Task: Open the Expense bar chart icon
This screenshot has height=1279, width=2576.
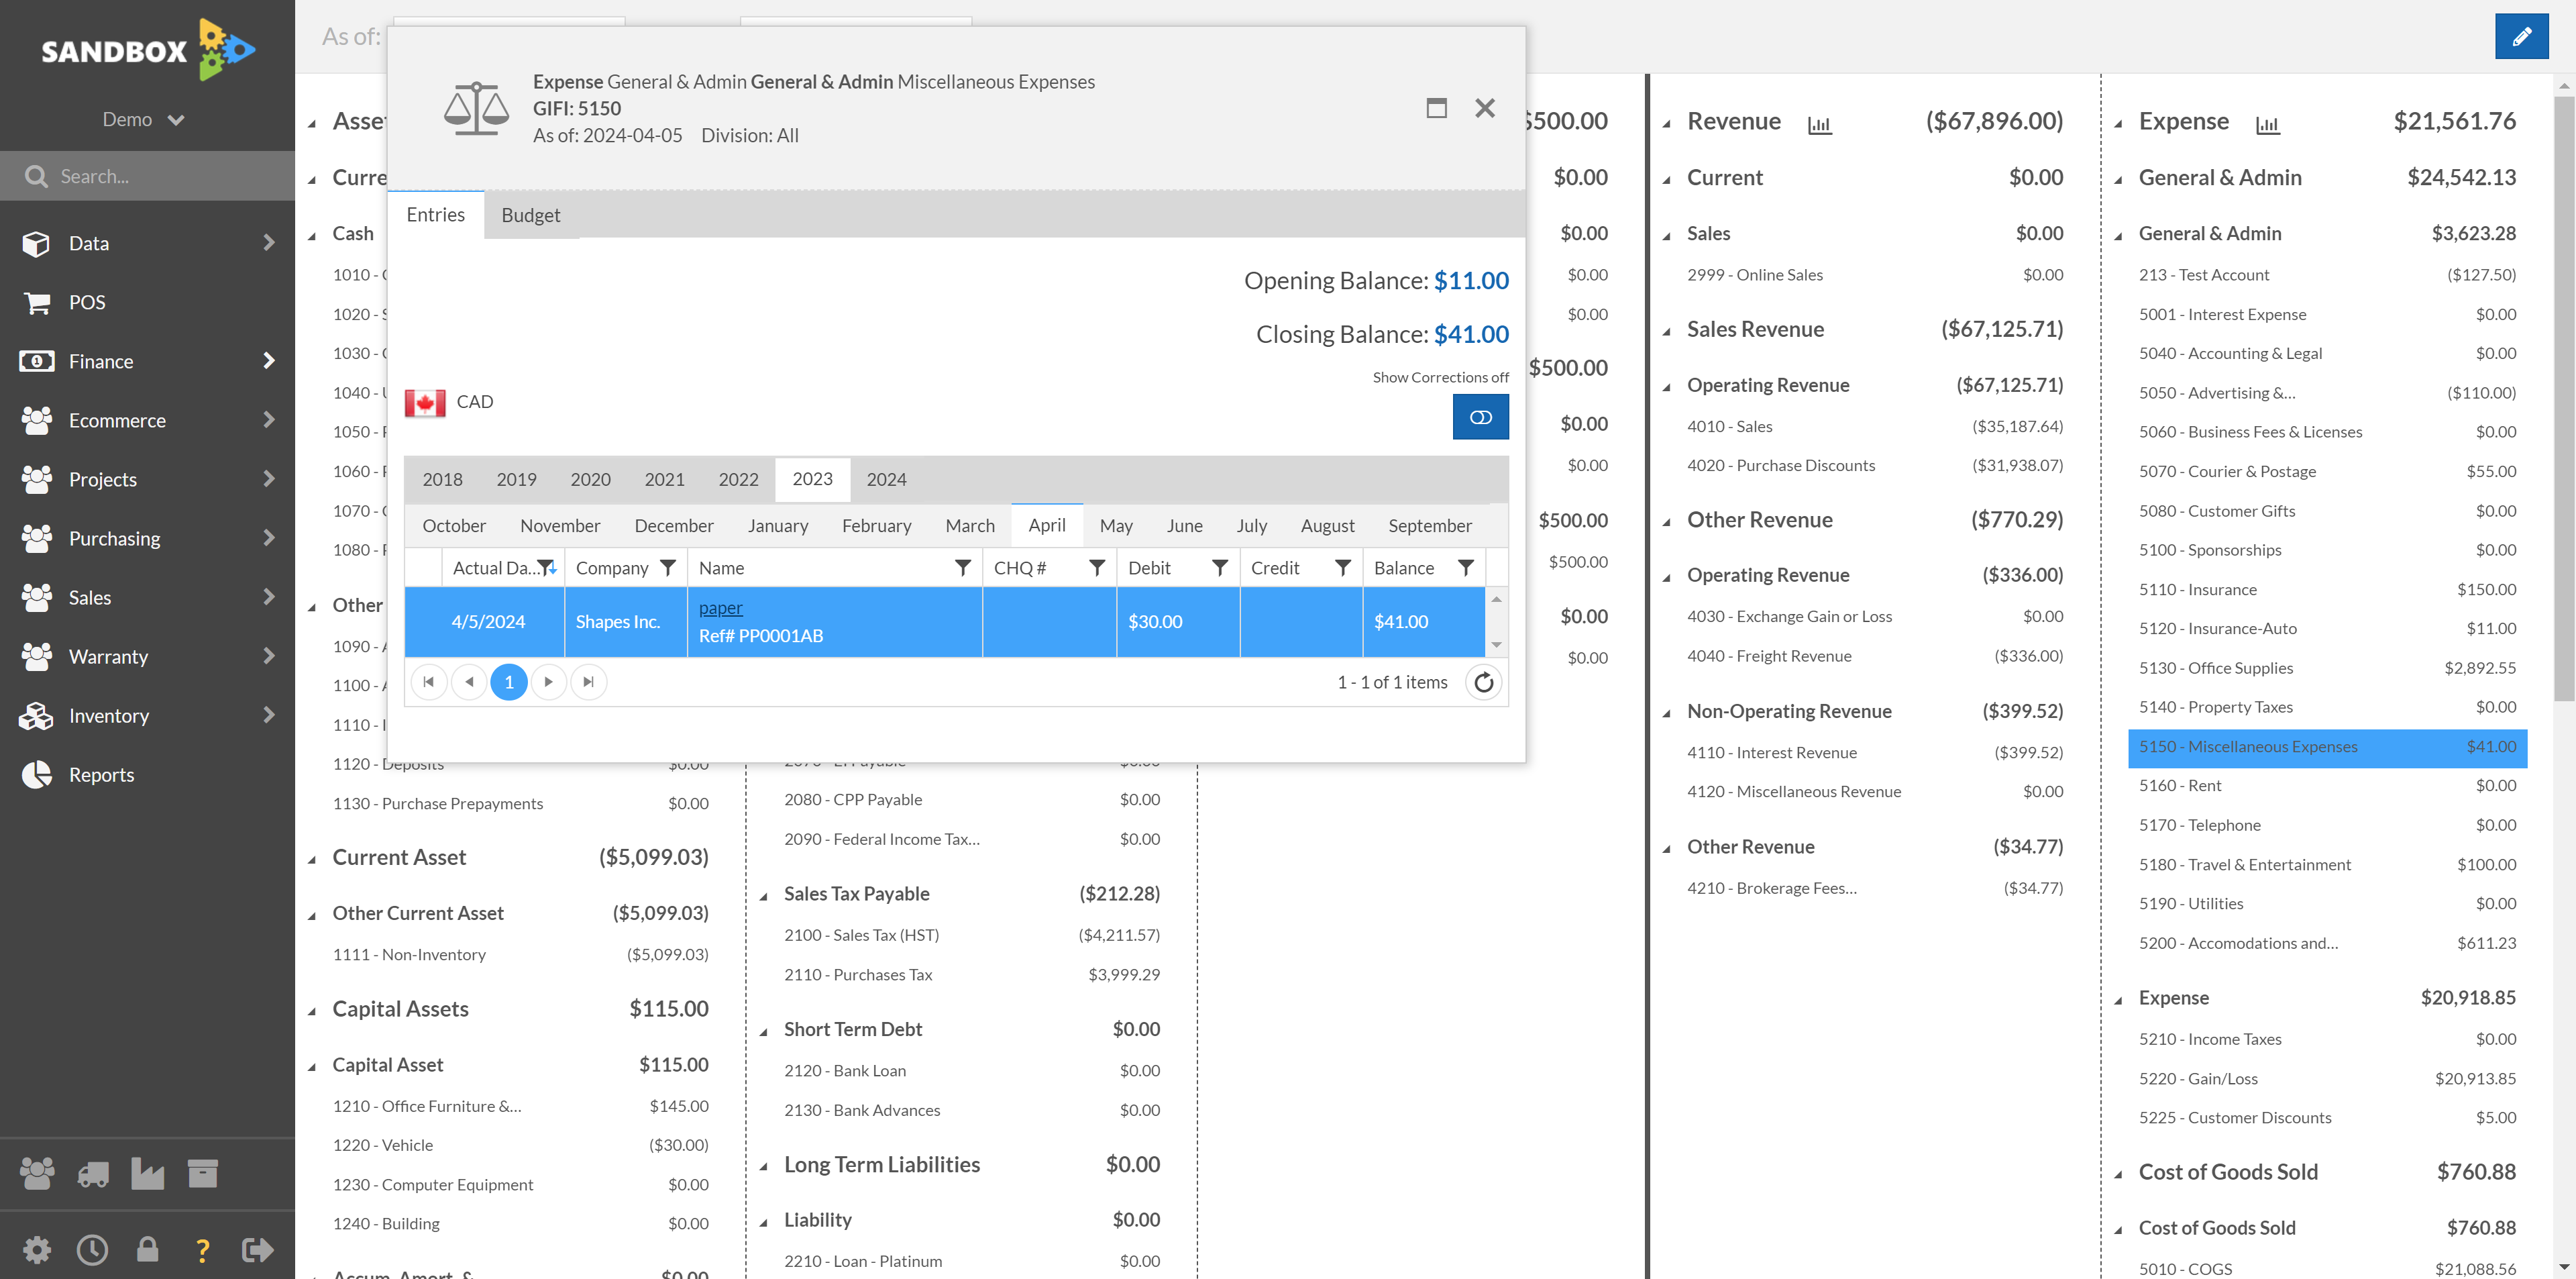Action: coord(2267,125)
